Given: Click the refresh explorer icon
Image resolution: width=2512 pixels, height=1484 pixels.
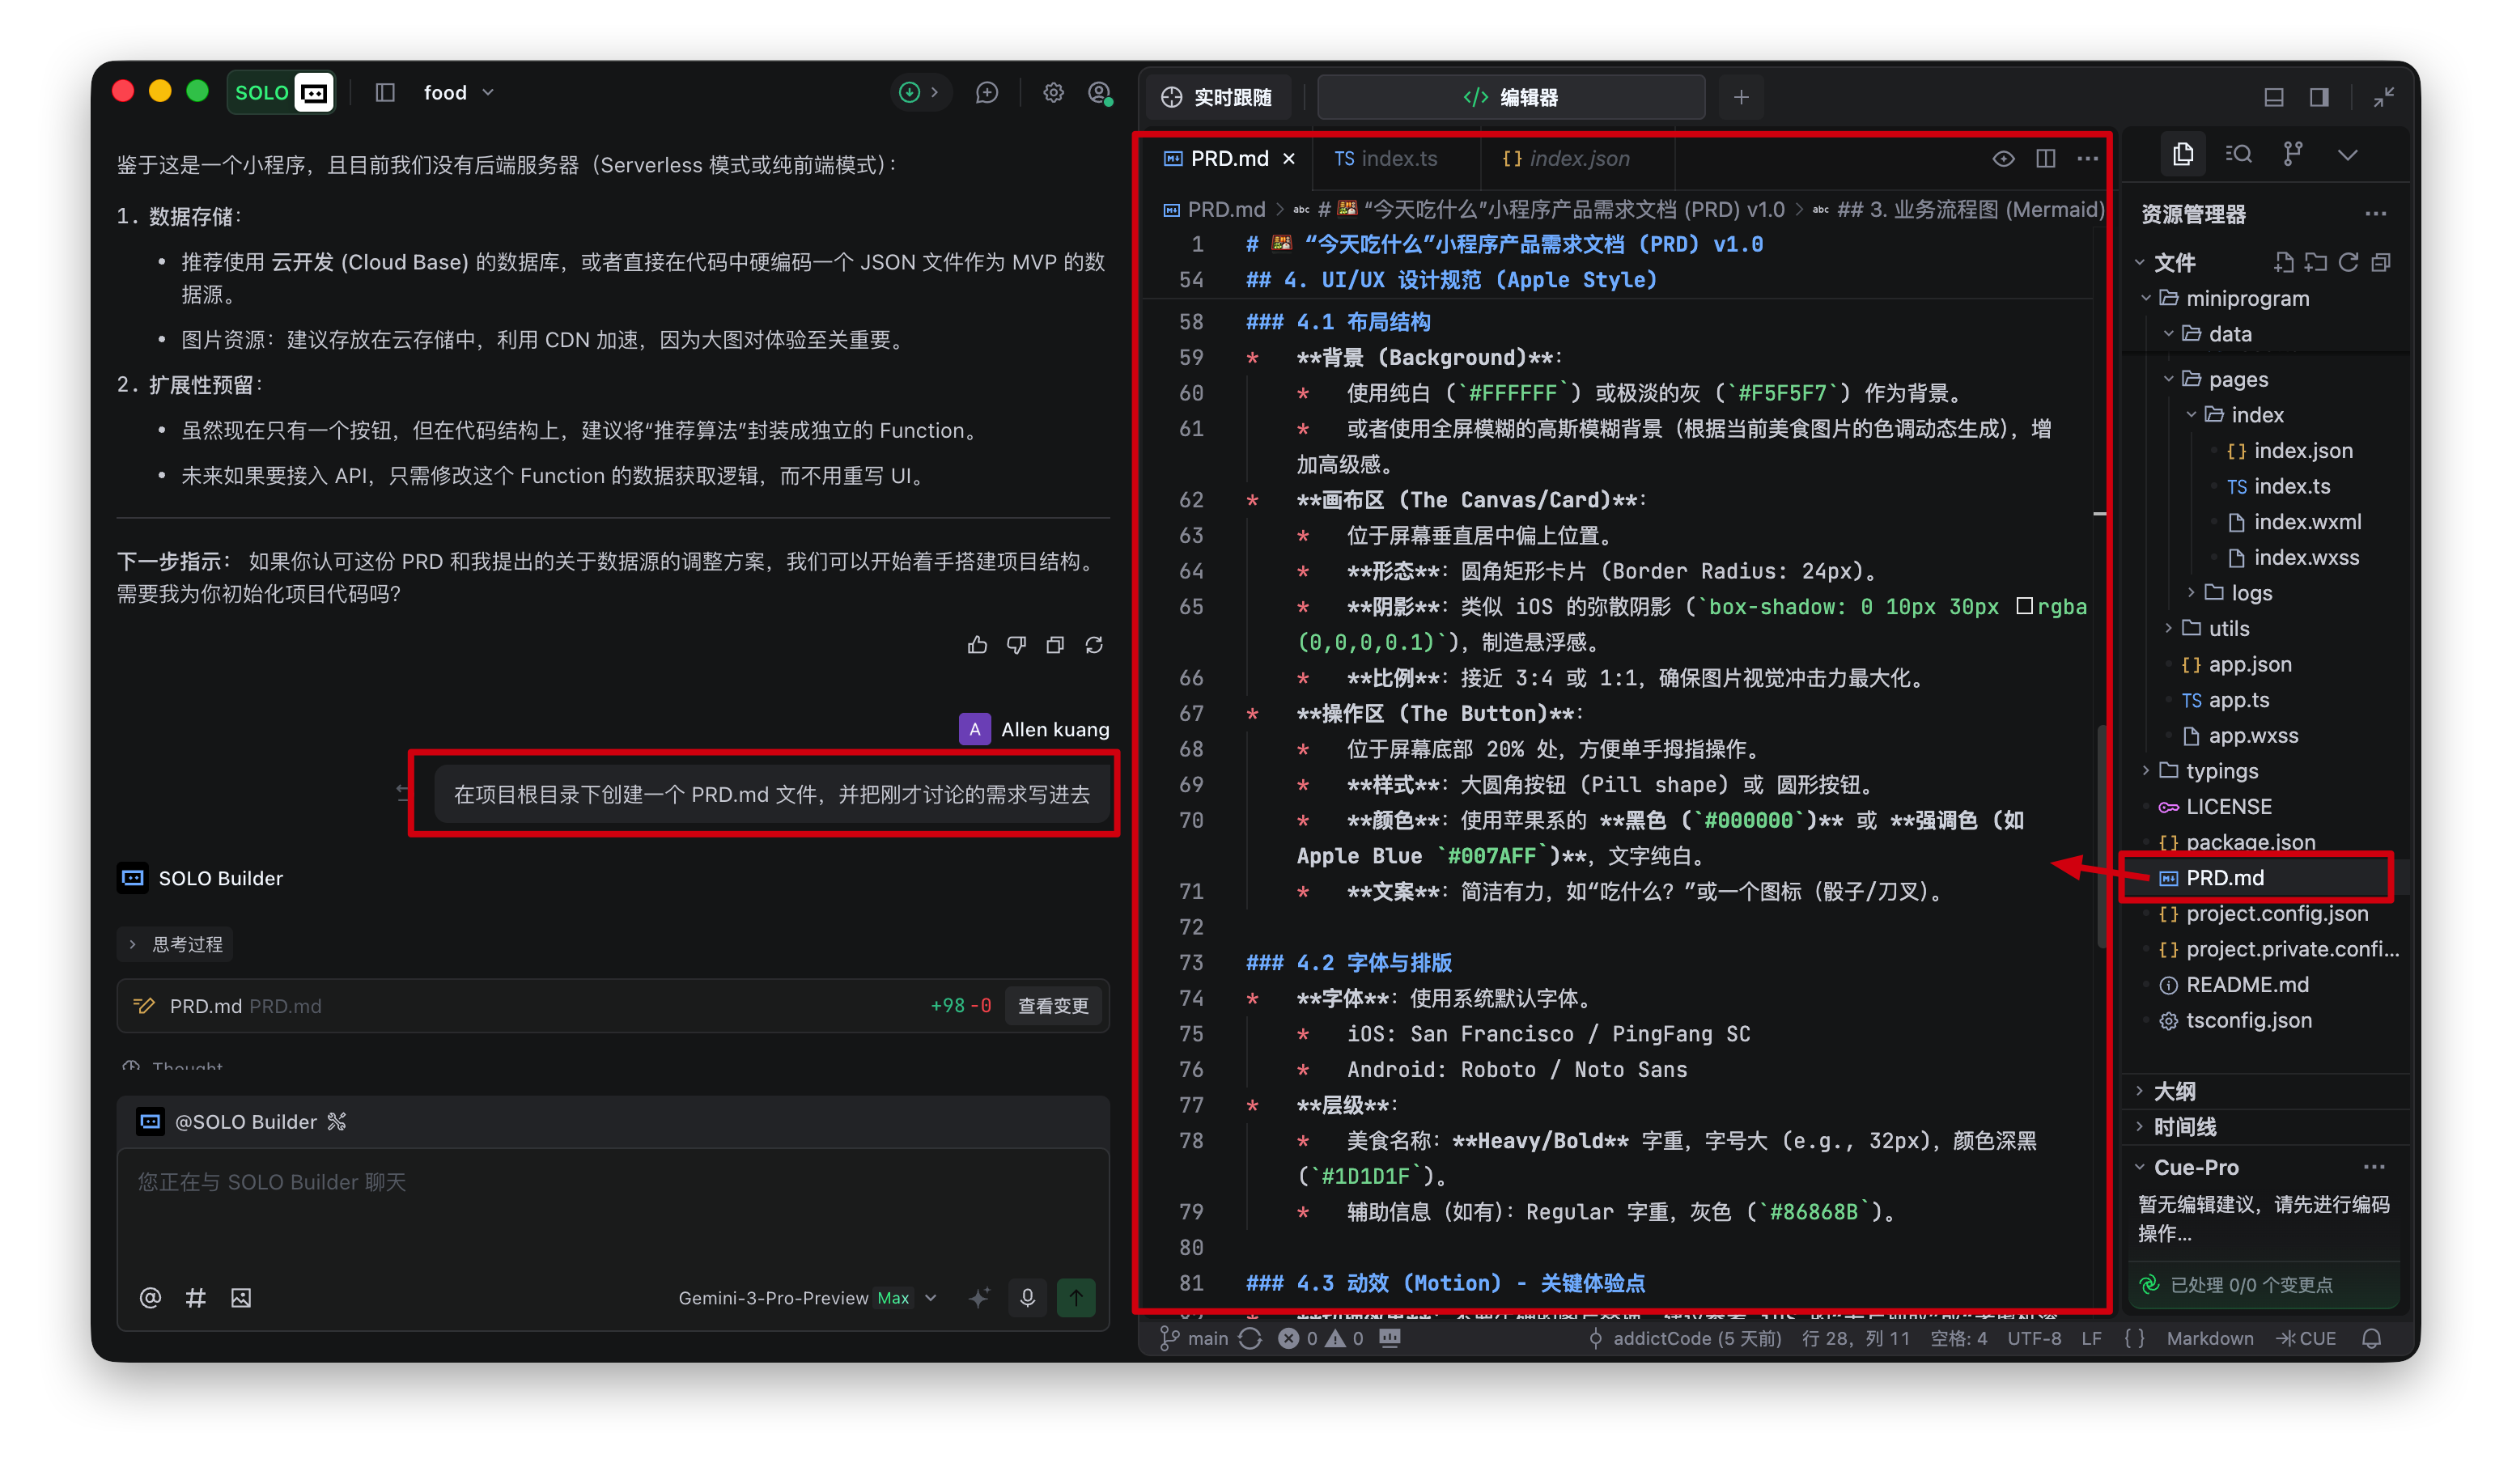Looking at the screenshot, I should [2348, 262].
